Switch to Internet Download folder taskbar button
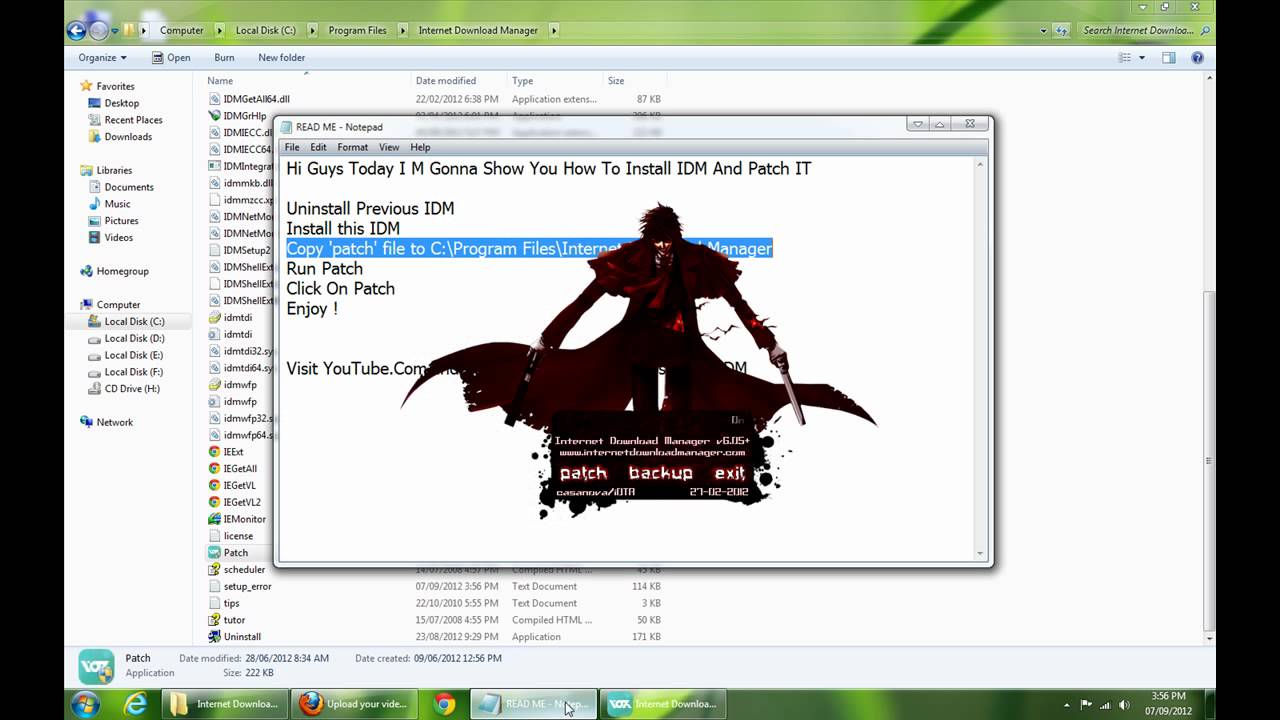 pos(225,704)
